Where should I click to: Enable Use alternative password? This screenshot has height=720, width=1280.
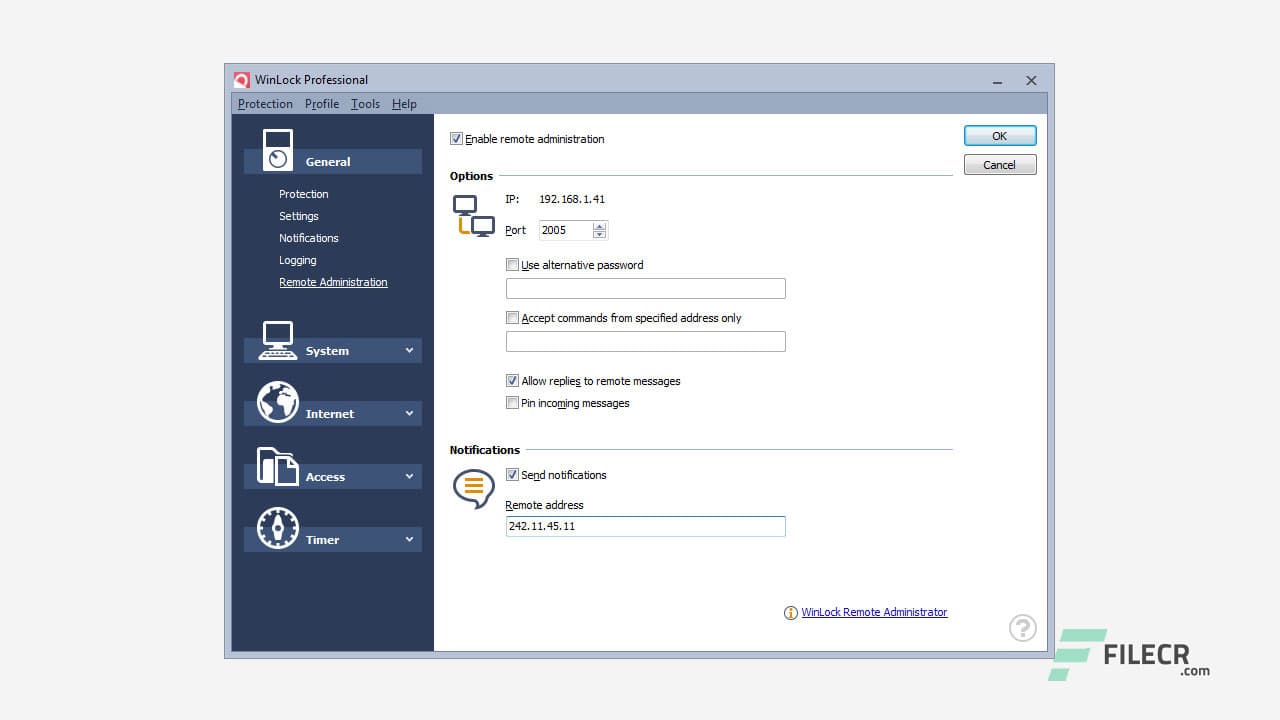512,264
